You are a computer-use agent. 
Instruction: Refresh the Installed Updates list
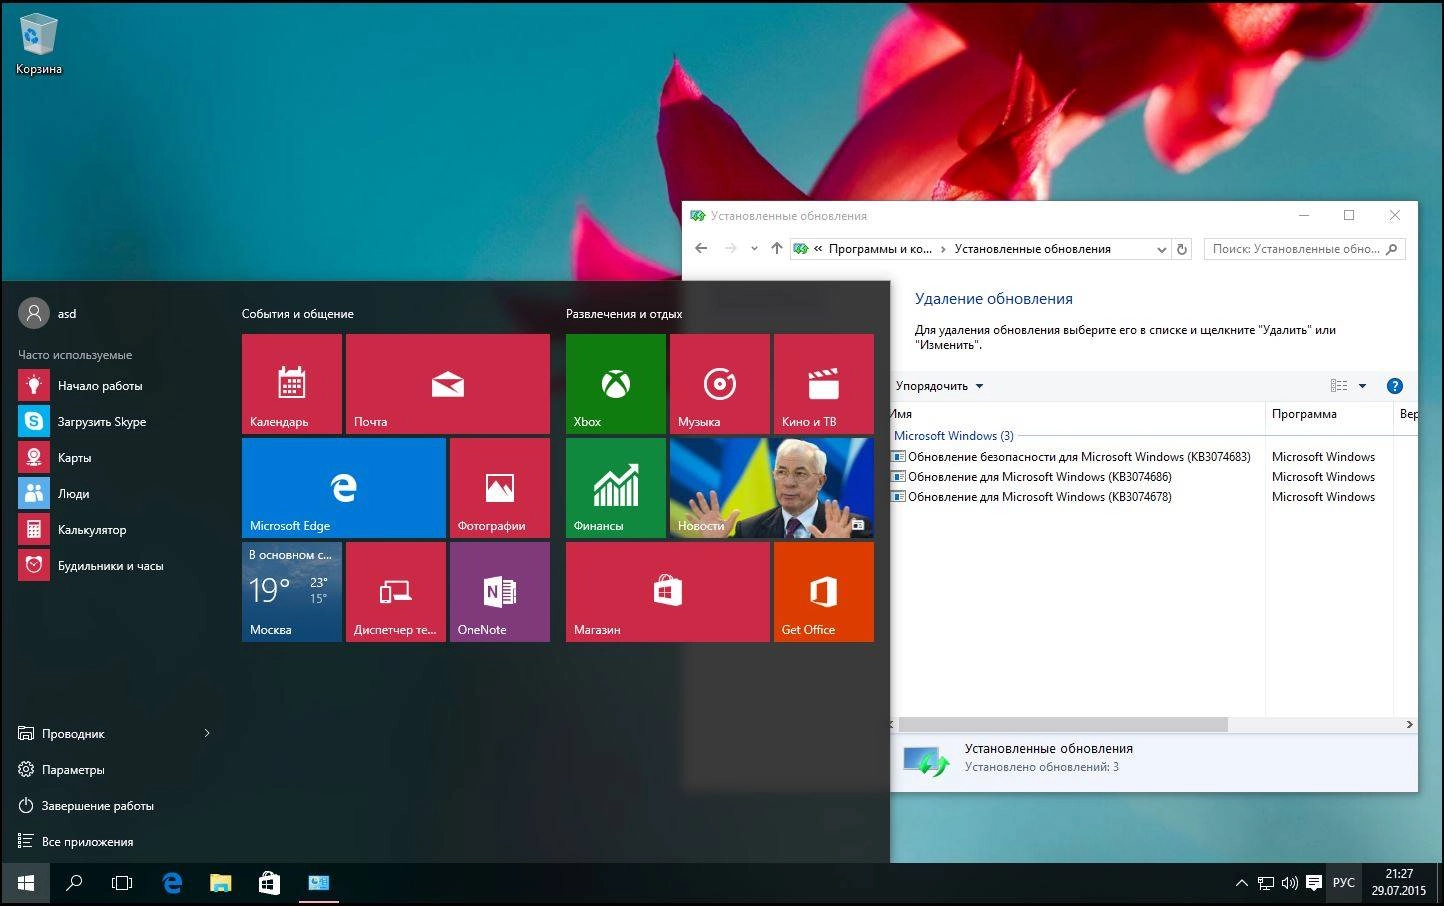[1182, 249]
